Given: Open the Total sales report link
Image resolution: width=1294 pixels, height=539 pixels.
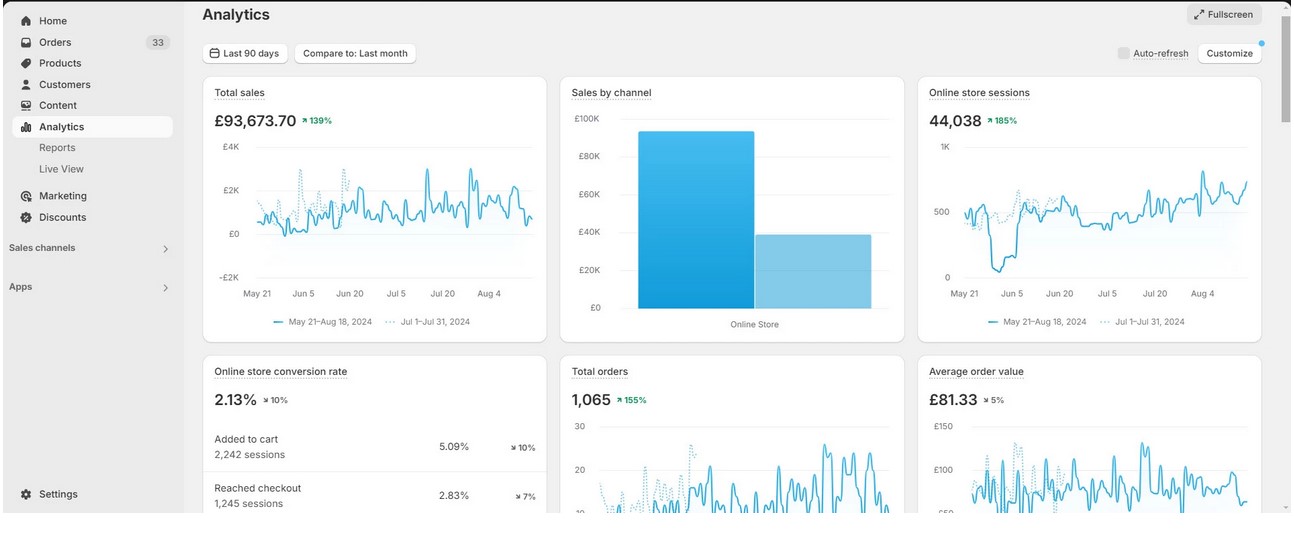Looking at the screenshot, I should (x=239, y=93).
